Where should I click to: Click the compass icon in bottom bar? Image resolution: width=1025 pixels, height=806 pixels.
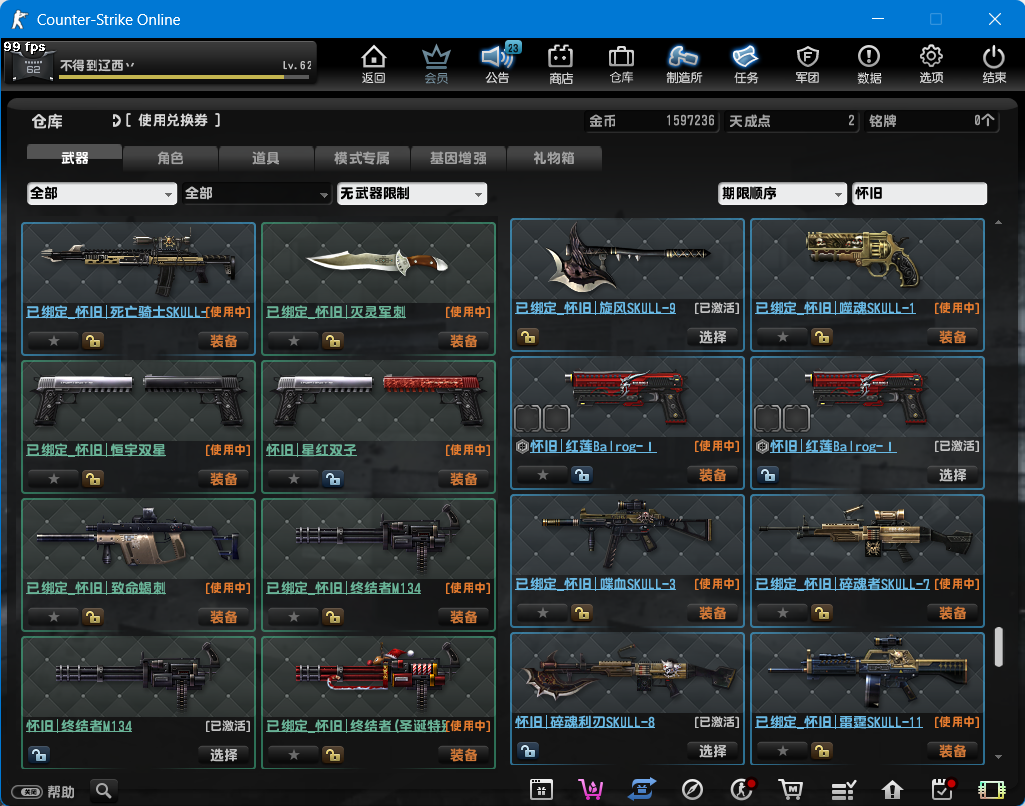click(692, 790)
